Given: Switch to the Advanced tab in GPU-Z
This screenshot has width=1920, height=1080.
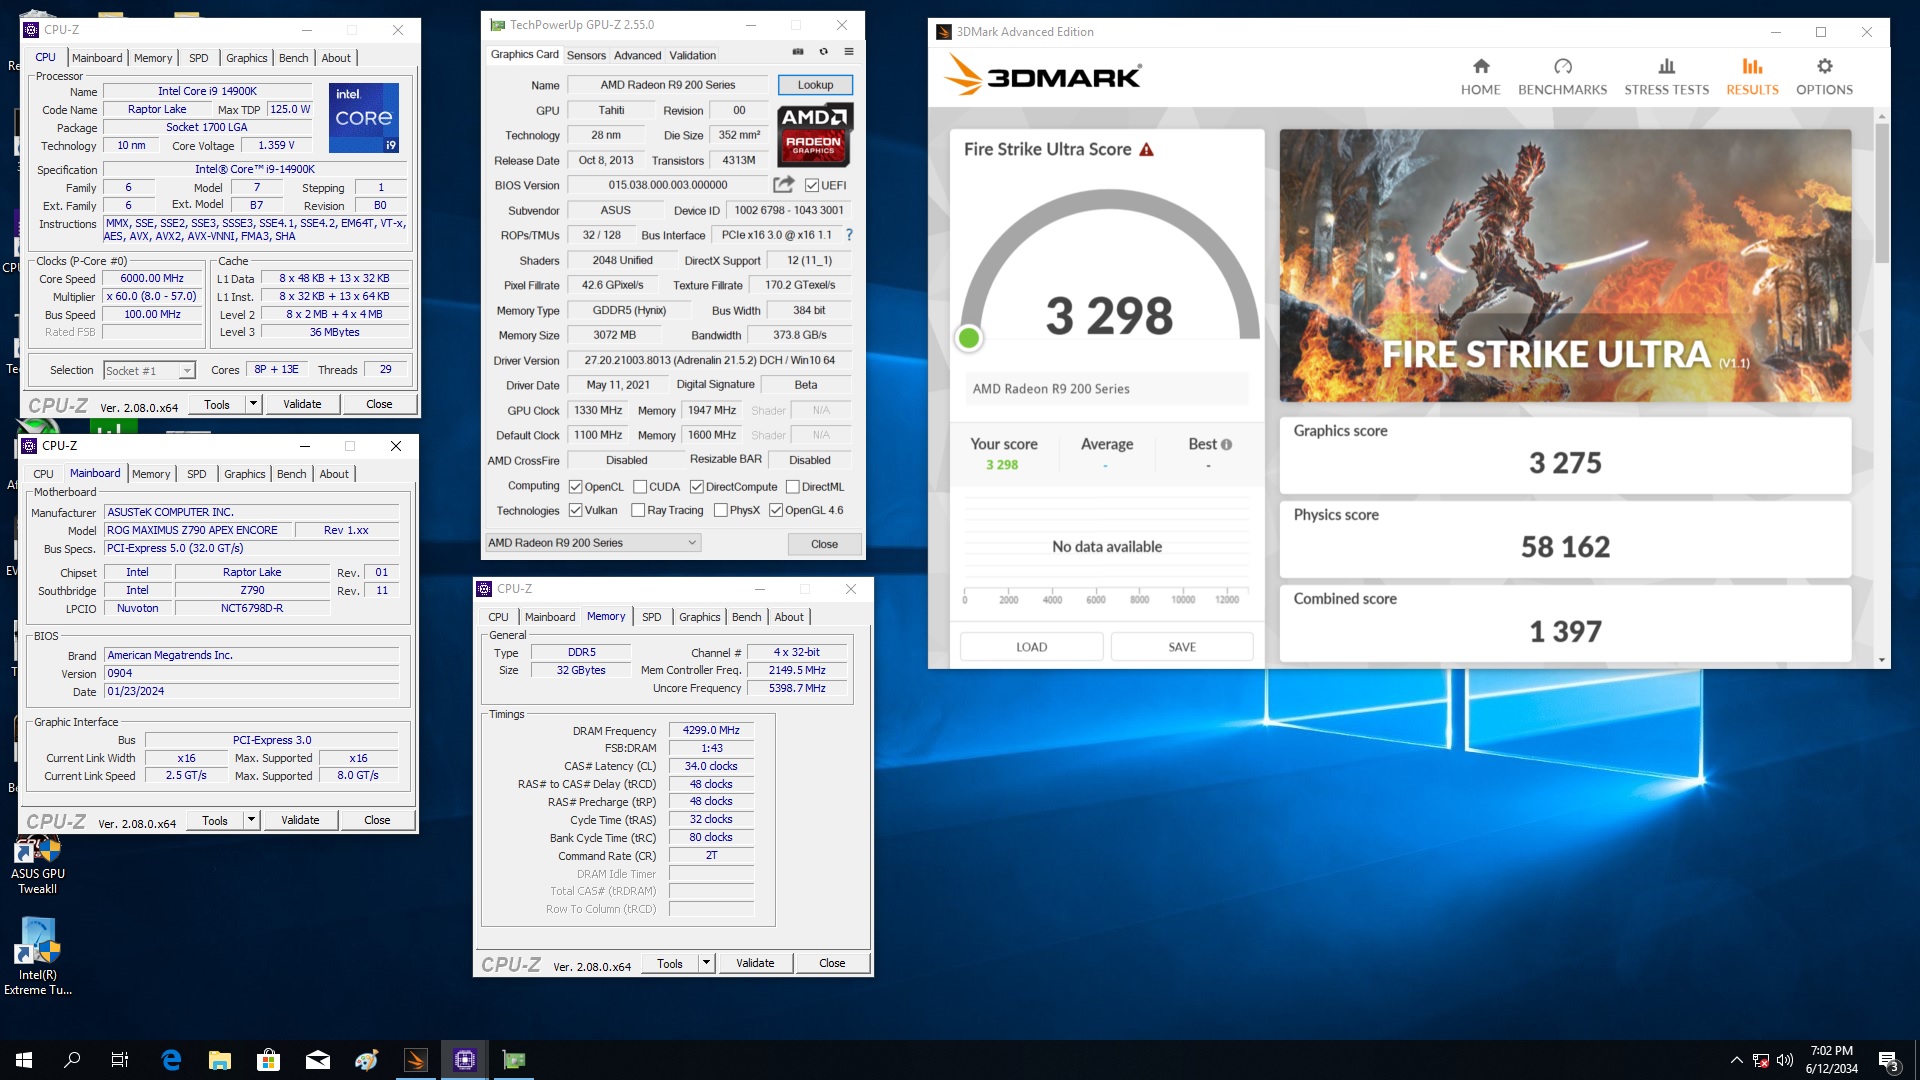Looking at the screenshot, I should (637, 55).
